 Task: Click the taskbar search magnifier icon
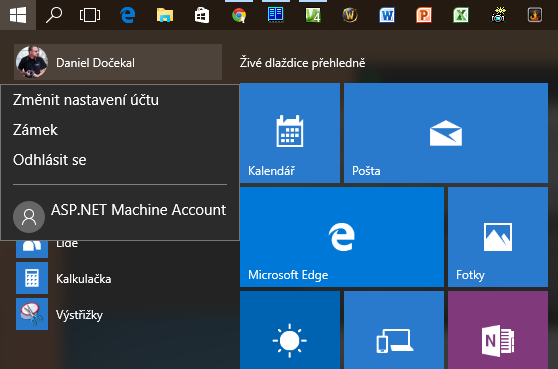click(54, 15)
